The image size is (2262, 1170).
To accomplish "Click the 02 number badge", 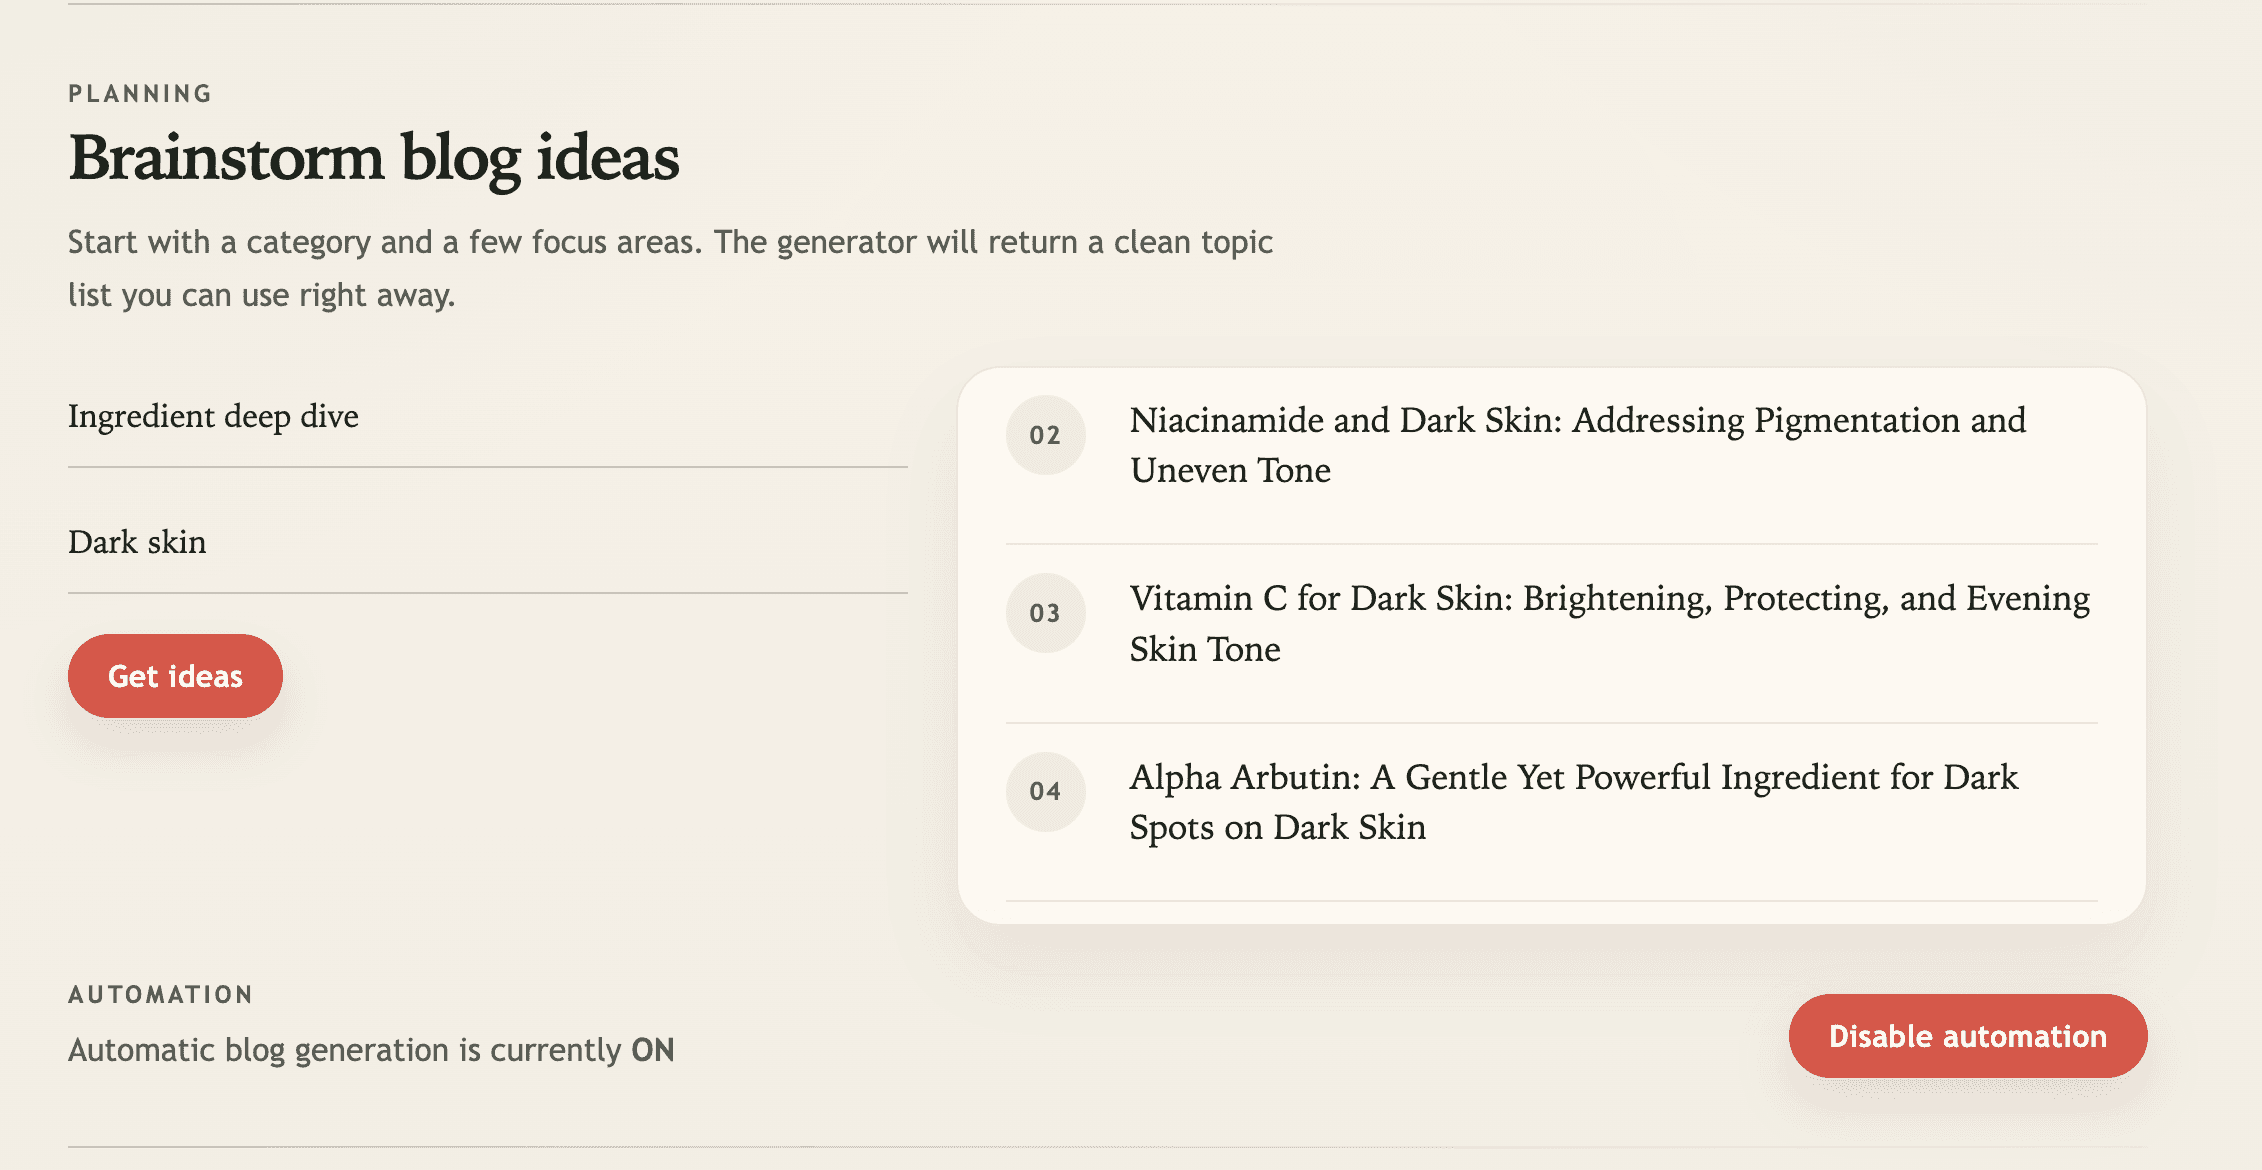I will coord(1046,435).
